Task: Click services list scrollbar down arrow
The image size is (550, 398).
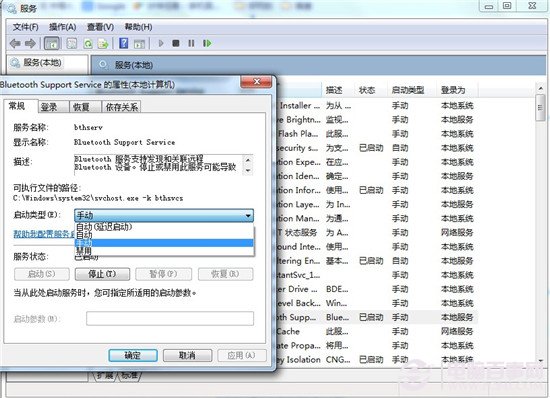Action: [541, 360]
